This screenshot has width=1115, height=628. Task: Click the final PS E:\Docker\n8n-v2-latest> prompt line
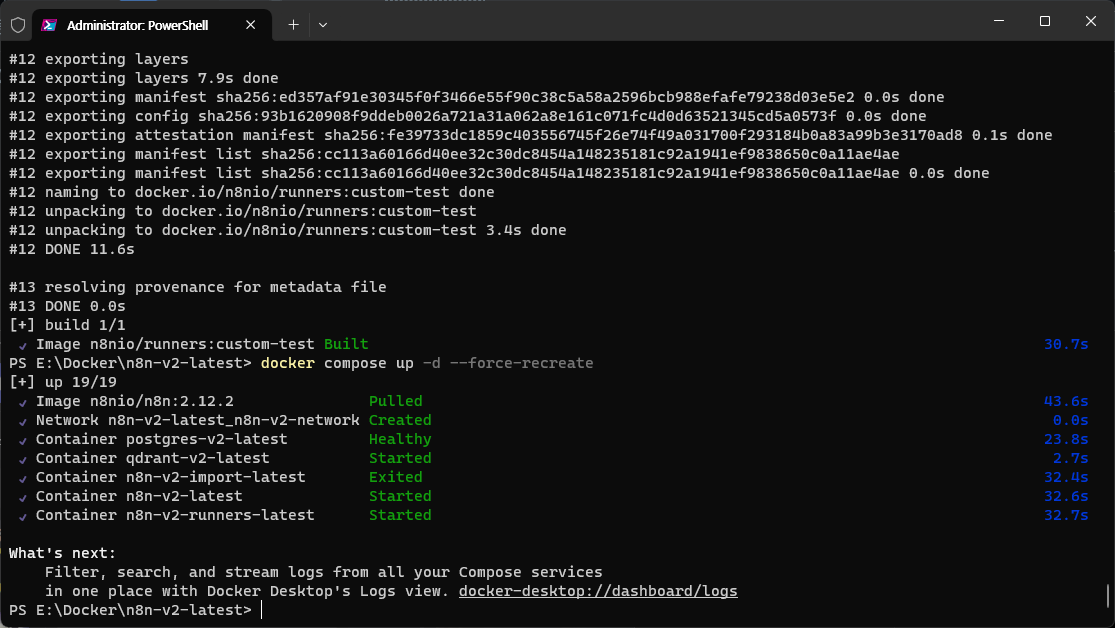tap(130, 610)
